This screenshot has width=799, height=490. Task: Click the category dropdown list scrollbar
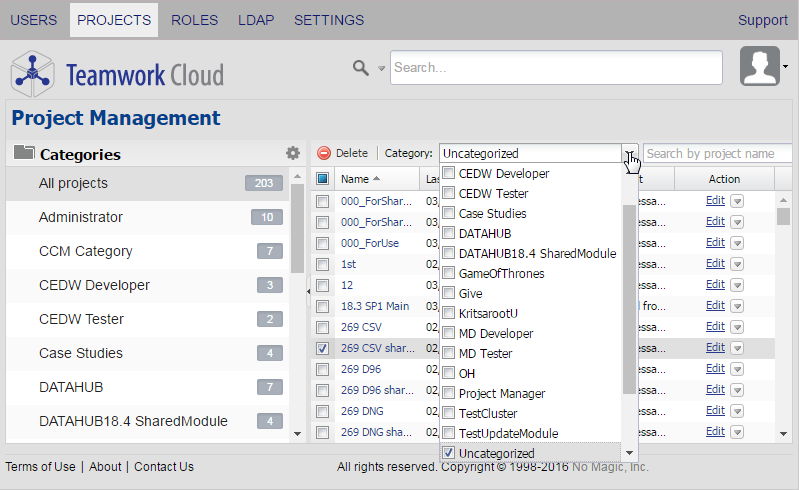click(x=628, y=300)
